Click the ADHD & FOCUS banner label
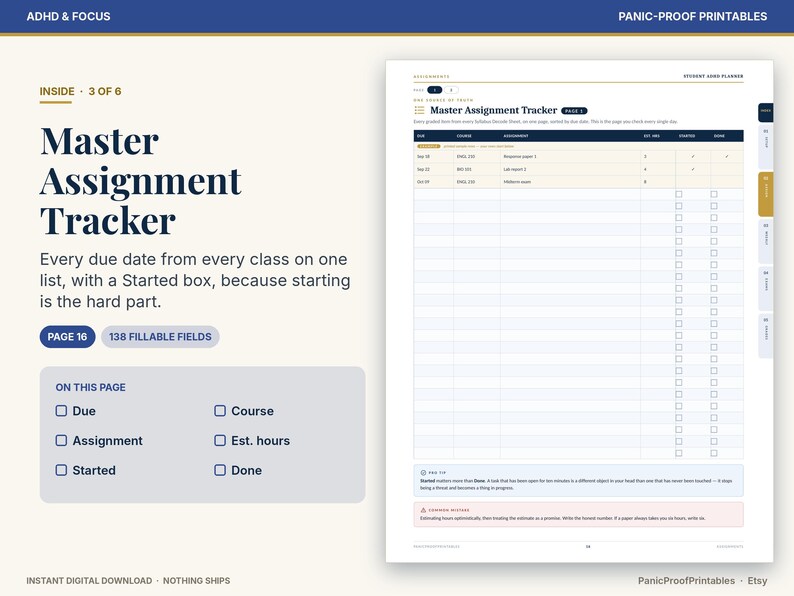 click(x=68, y=16)
